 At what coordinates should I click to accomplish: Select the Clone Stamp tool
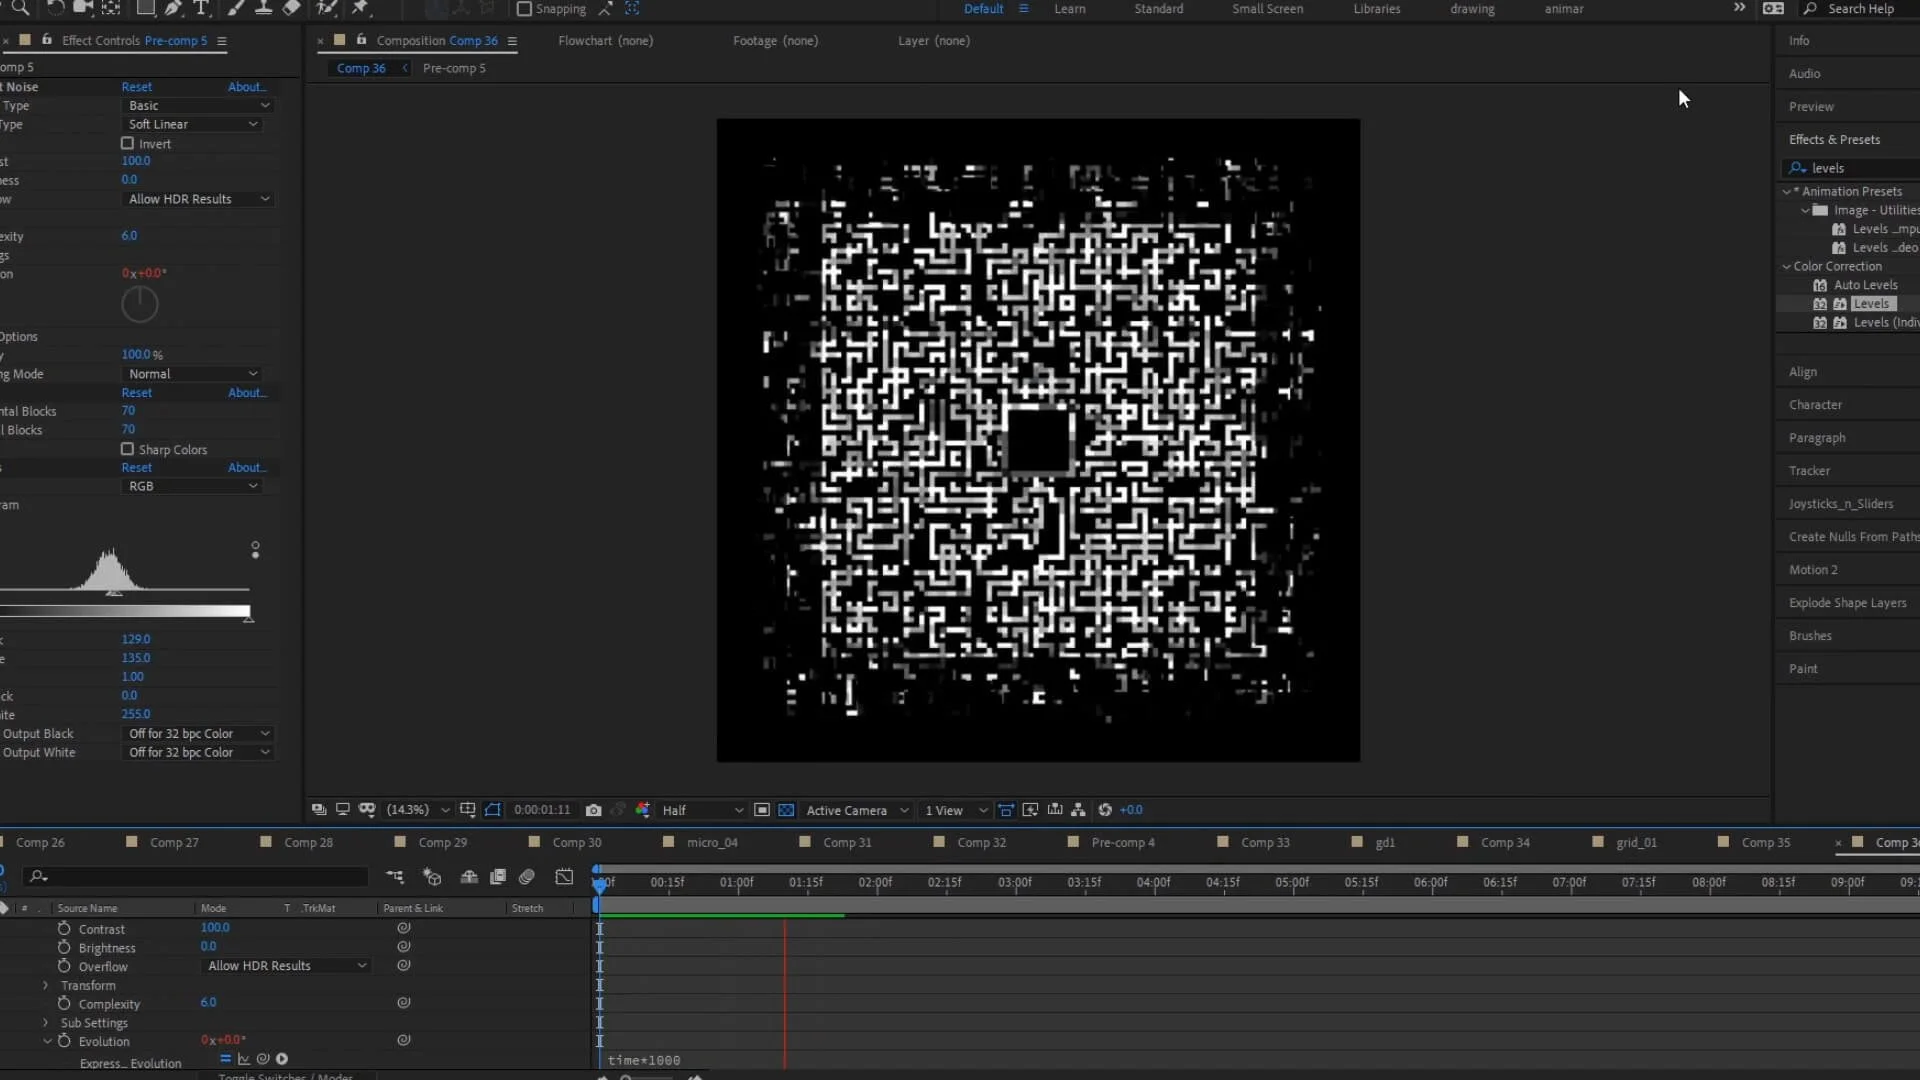point(263,8)
